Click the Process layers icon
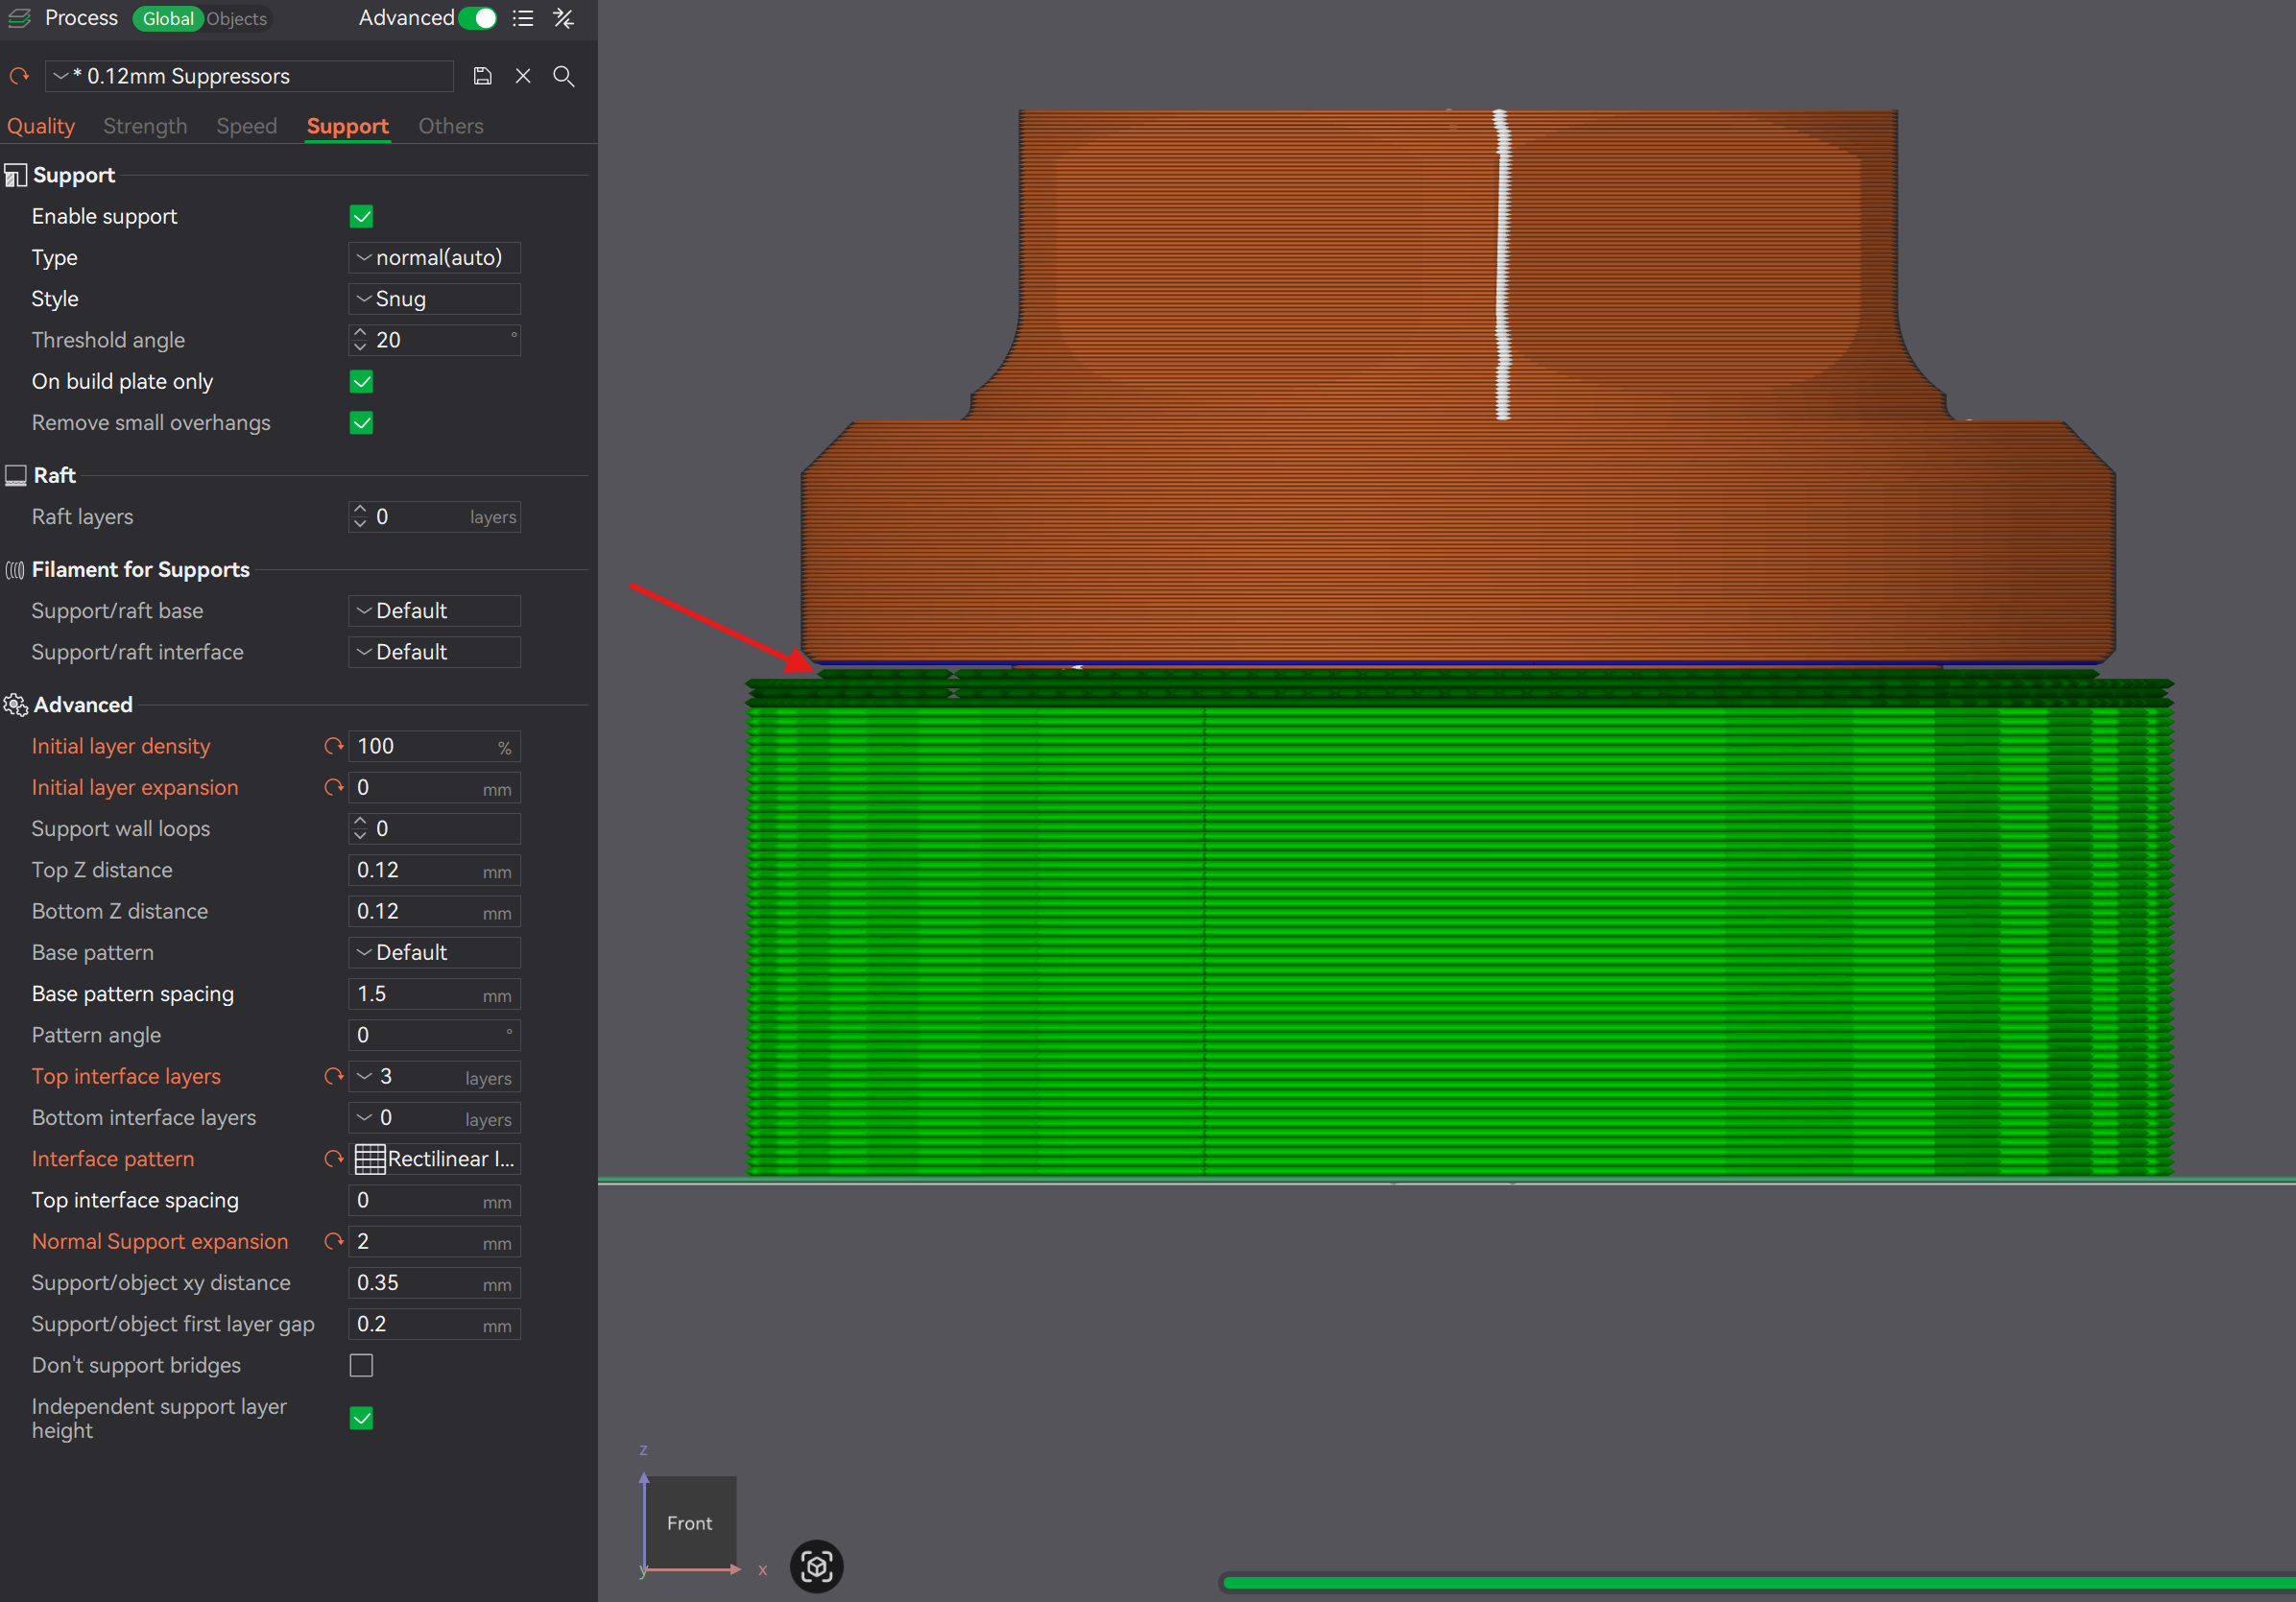 click(x=19, y=18)
